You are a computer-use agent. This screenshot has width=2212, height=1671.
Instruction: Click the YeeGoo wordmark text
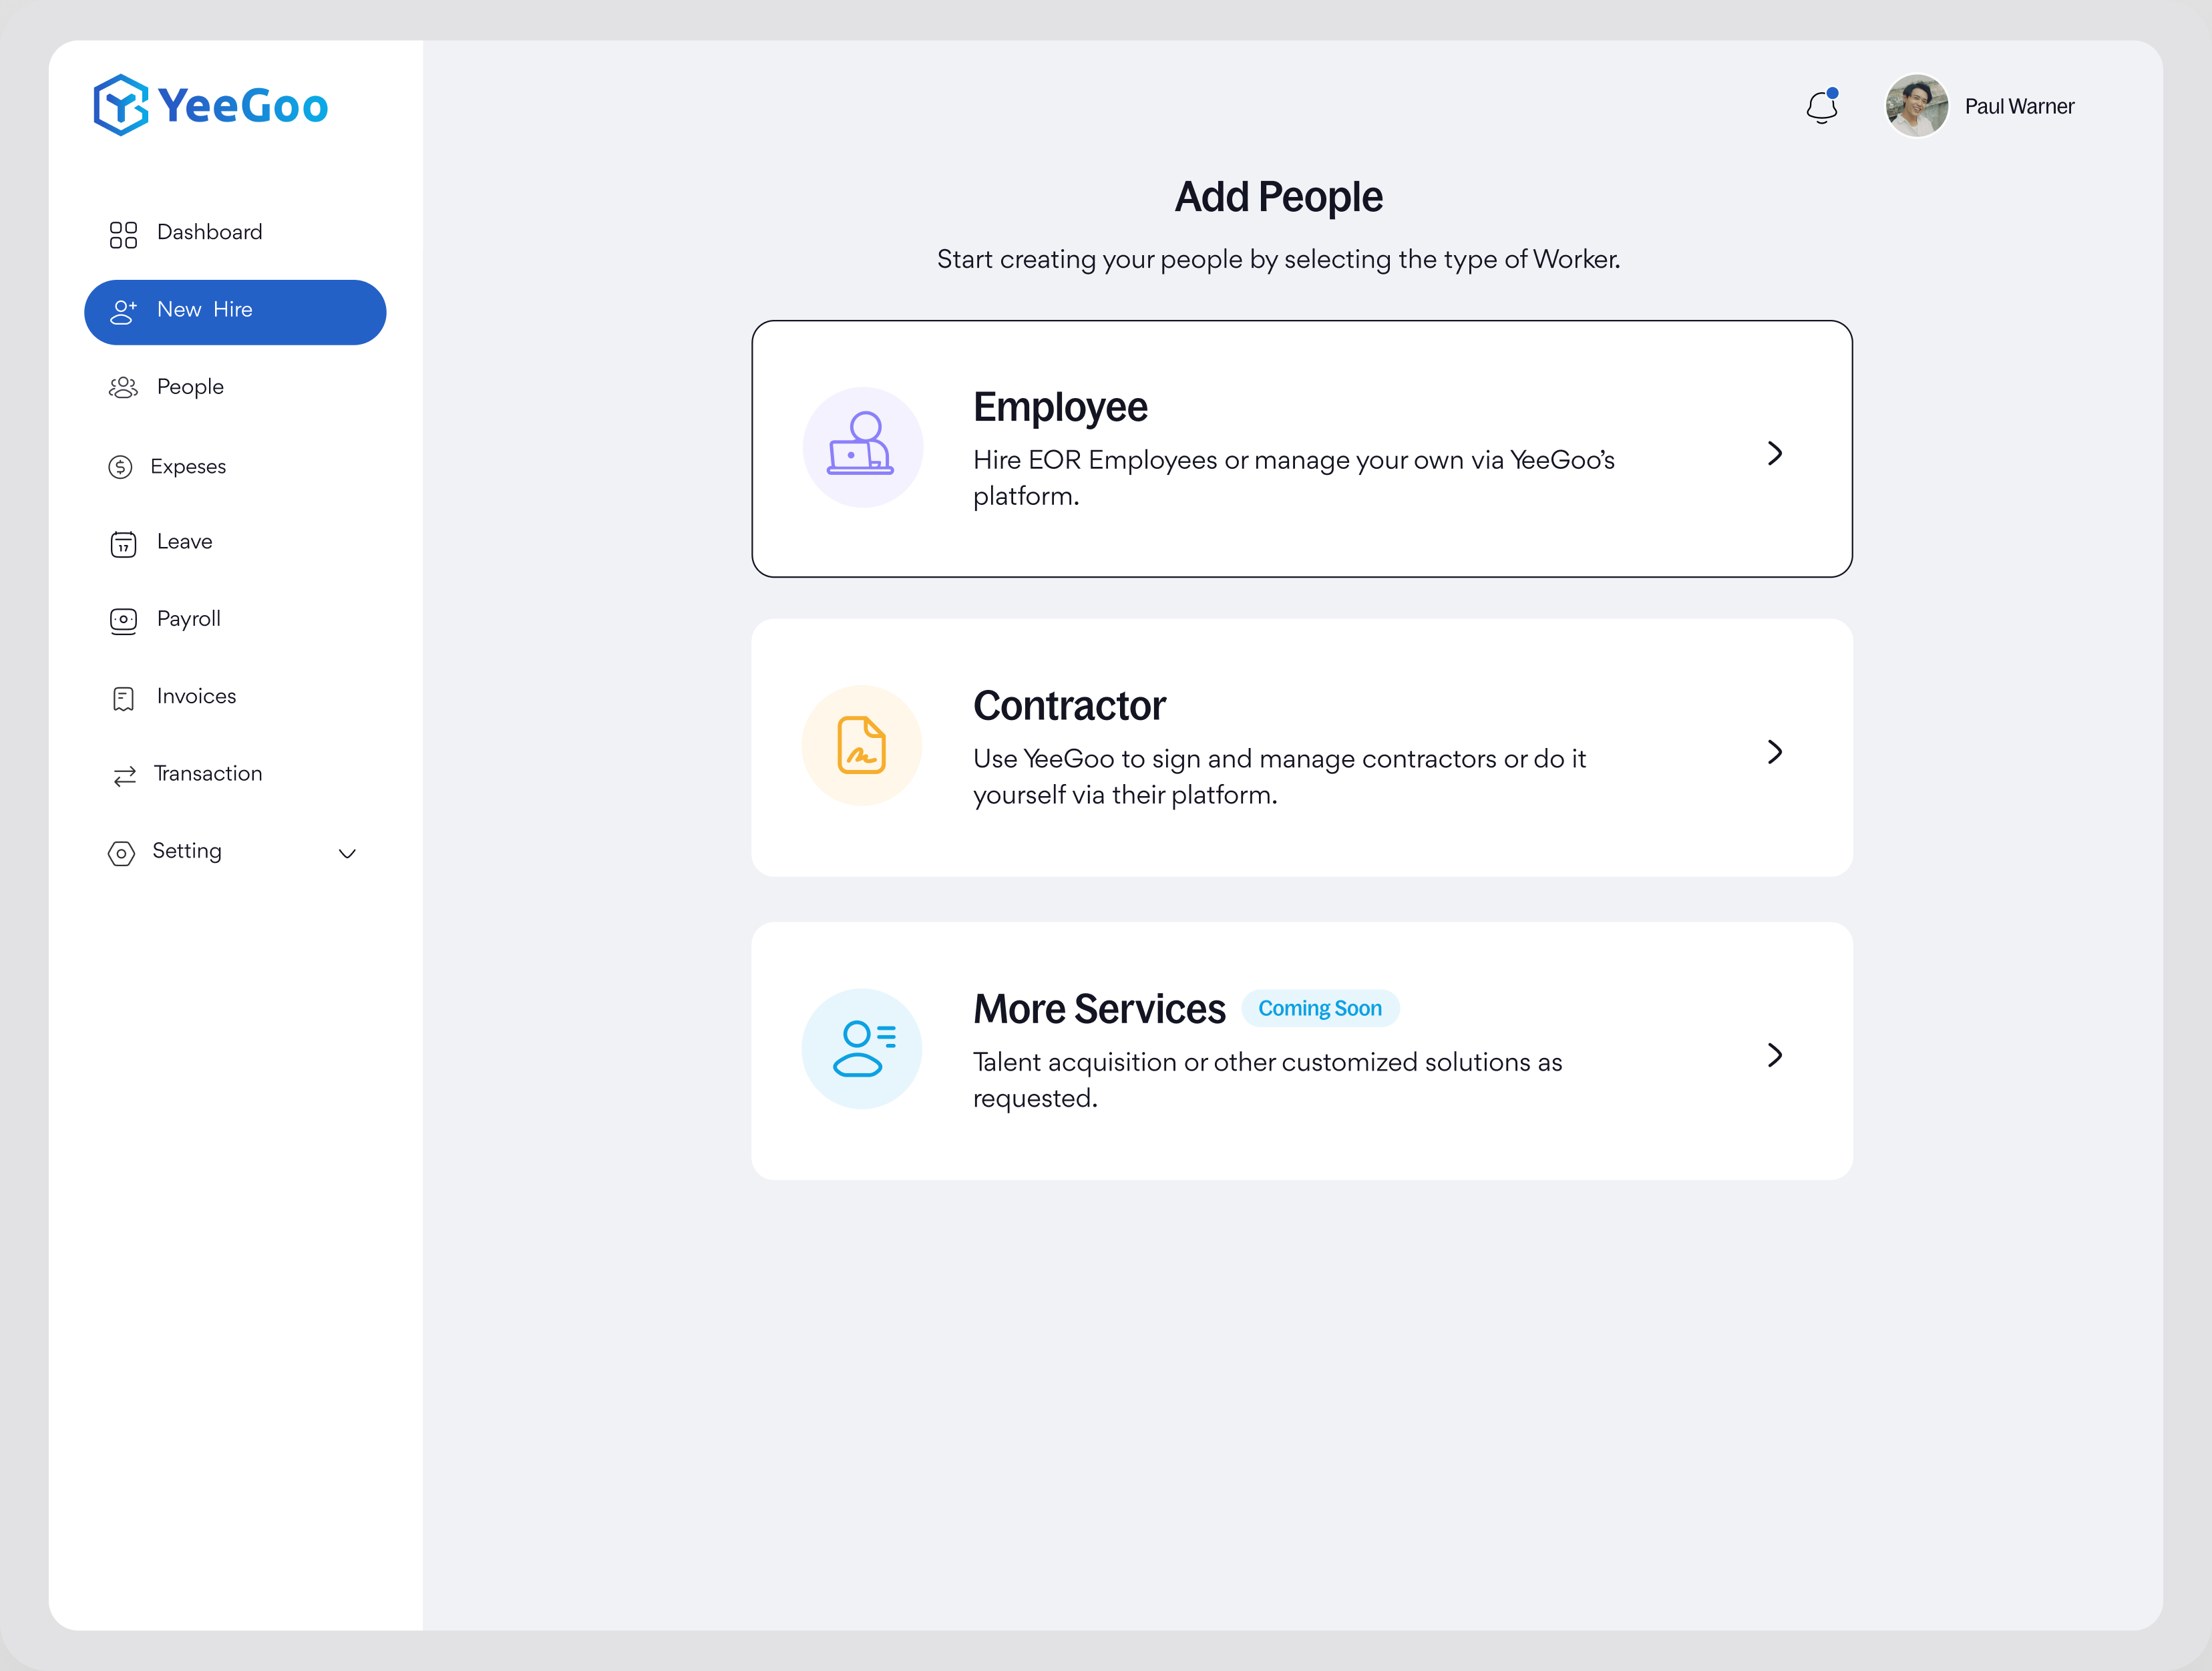tap(243, 106)
